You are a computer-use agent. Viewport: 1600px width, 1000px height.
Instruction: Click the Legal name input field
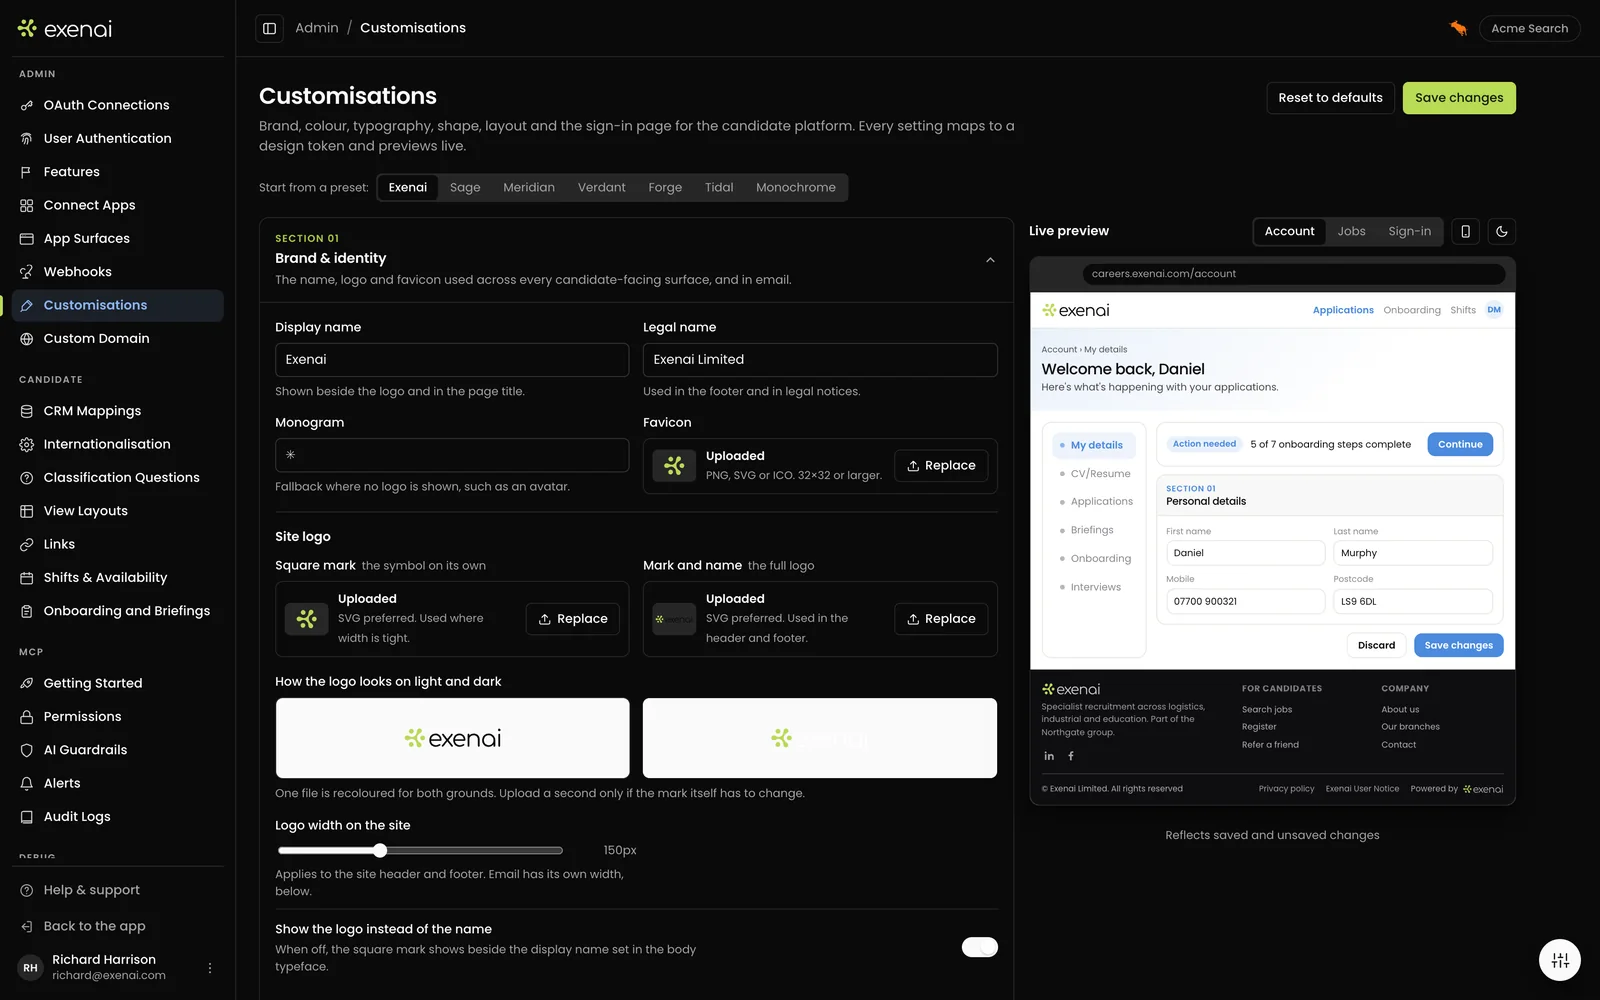820,360
